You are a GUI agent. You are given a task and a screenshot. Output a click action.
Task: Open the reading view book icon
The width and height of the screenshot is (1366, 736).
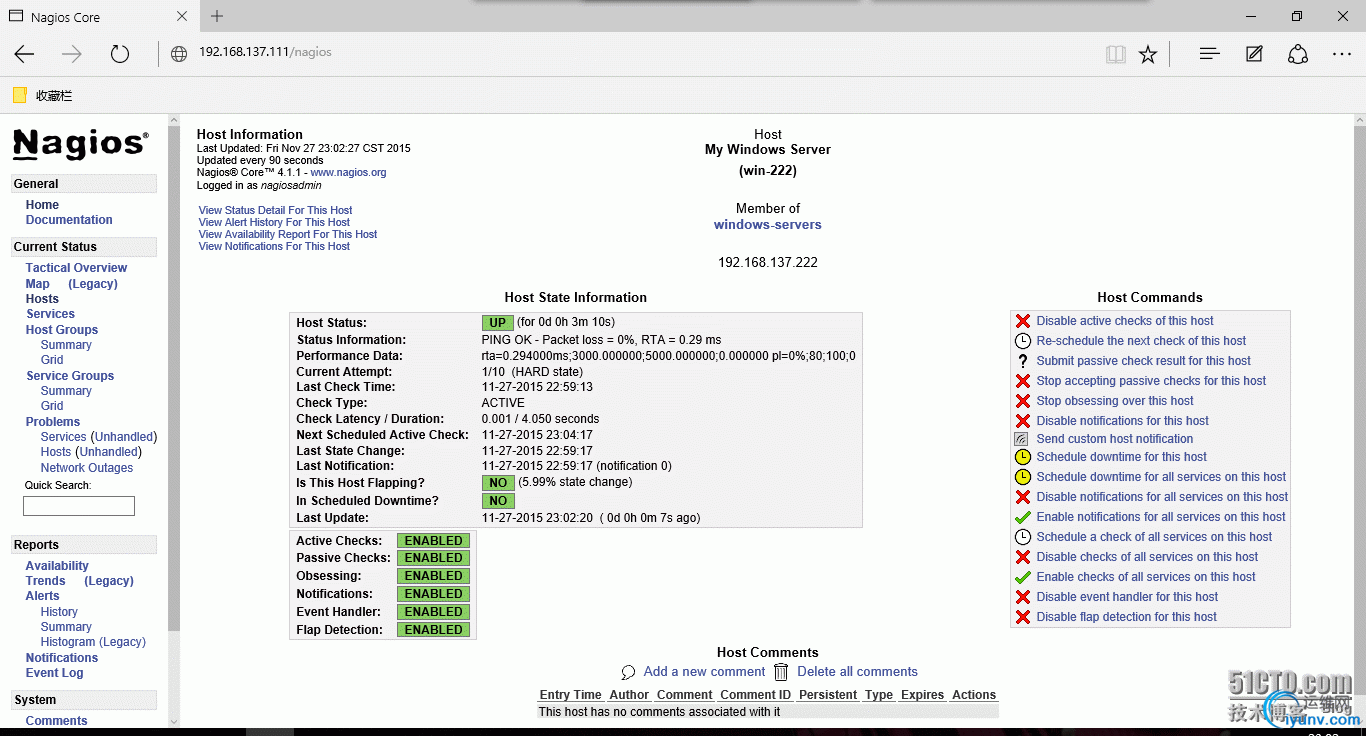(x=1116, y=54)
